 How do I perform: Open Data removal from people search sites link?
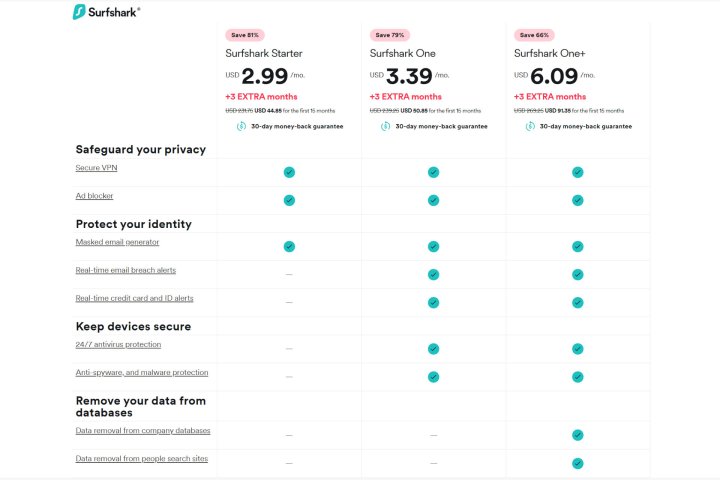pyautogui.click(x=141, y=458)
